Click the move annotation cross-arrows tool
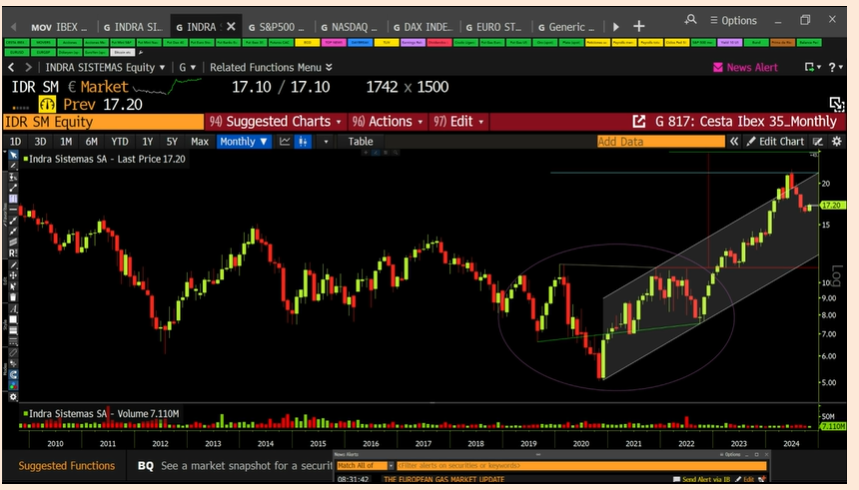Viewport: 859px width, 490px height. tap(13, 275)
